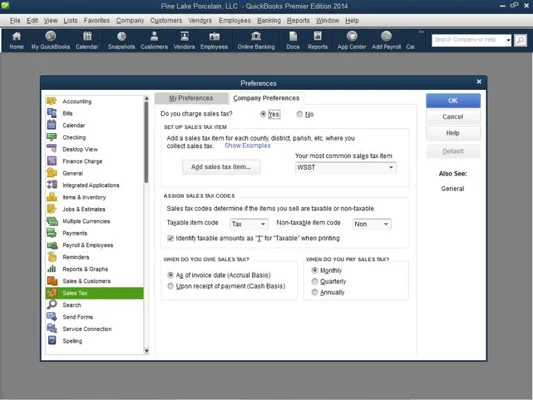The width and height of the screenshot is (533, 400).
Task: Click the Add Payroll toolbar icon
Action: coord(386,40)
